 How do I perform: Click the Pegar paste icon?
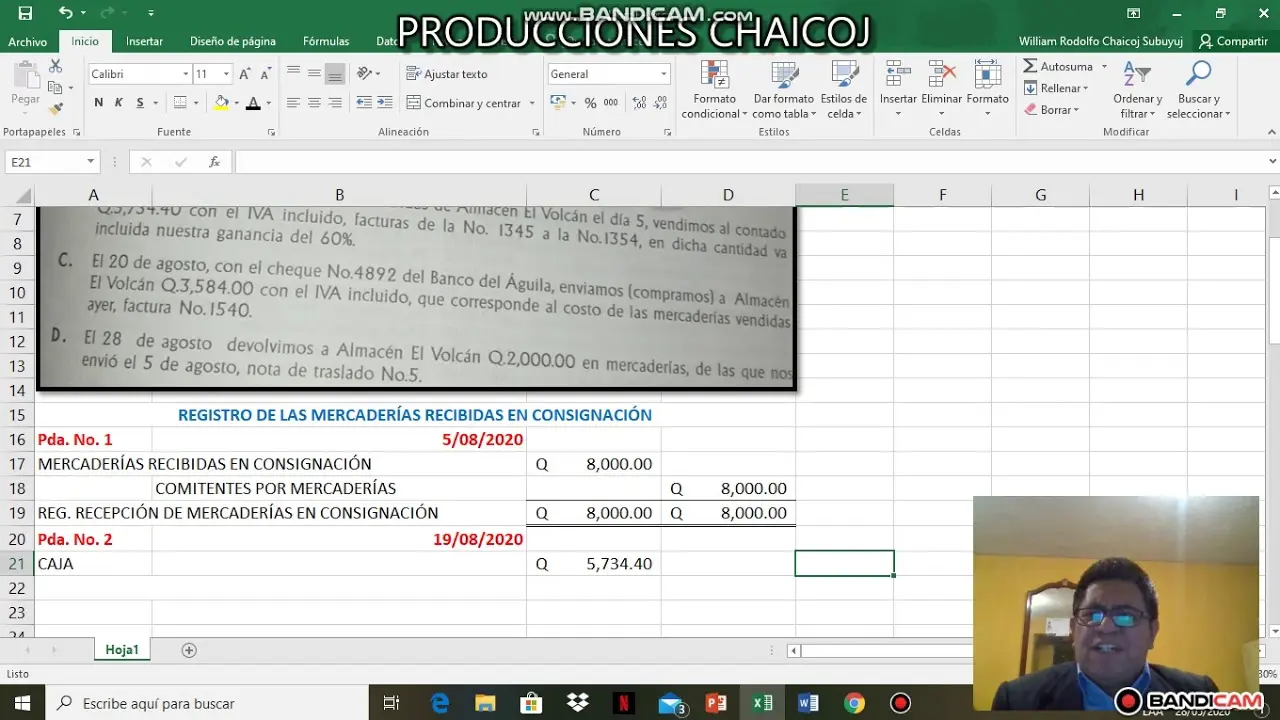(x=25, y=84)
